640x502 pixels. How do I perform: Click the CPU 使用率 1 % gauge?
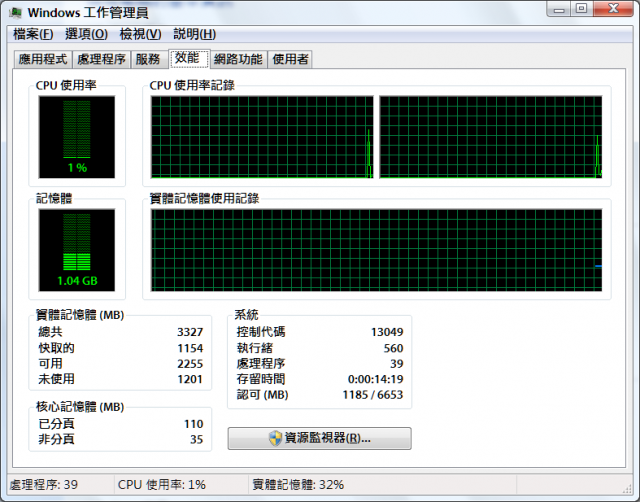(77, 137)
